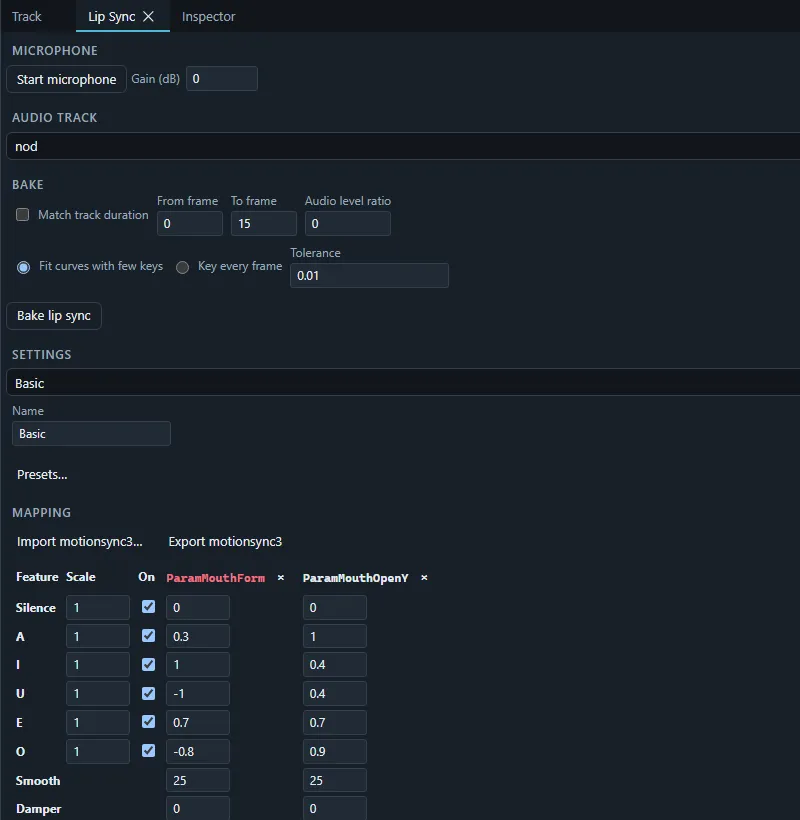Click the ParamMouthForm column header
Screen dimensions: 800x820
coord(215,578)
